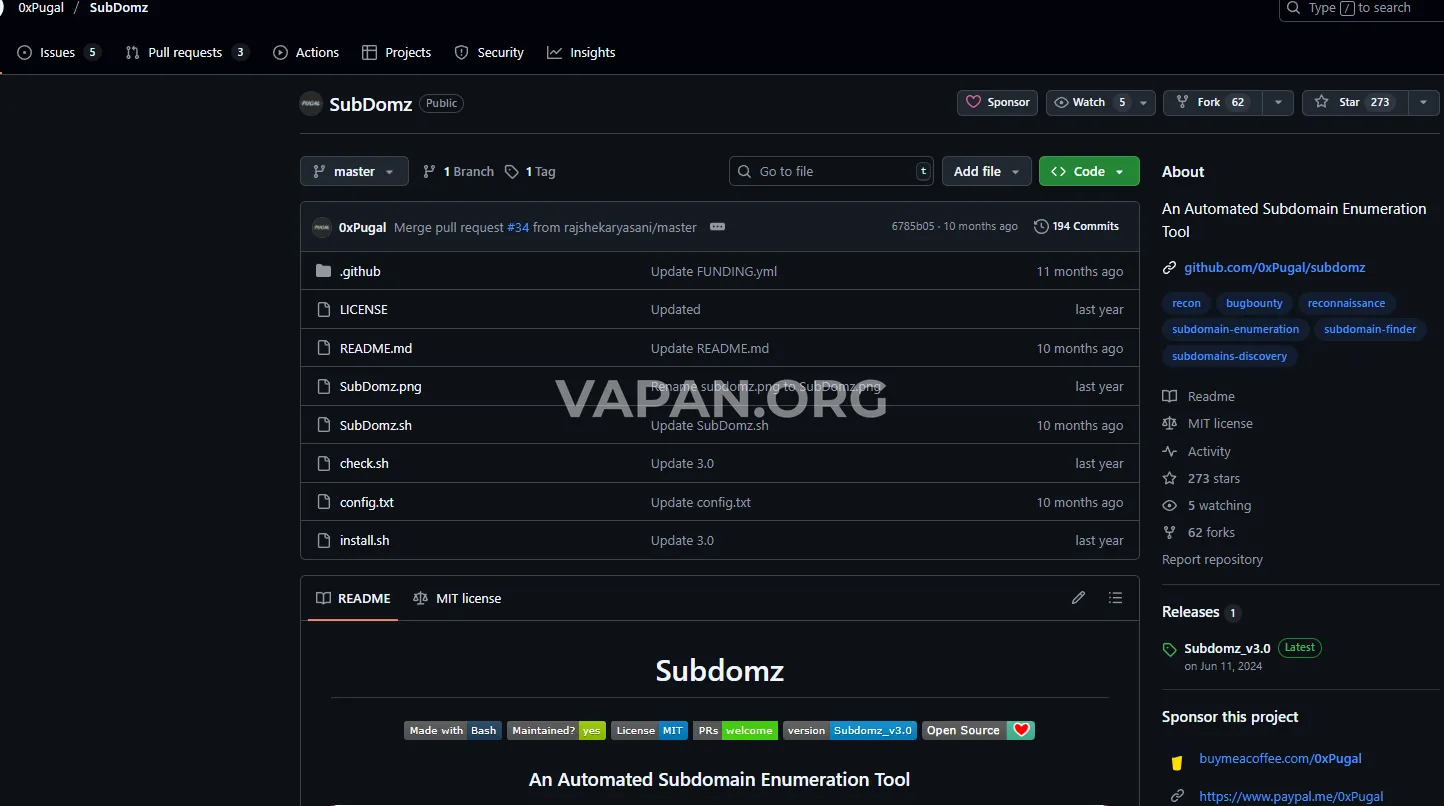Click Report repository link
This screenshot has height=806, width=1444.
(x=1212, y=559)
